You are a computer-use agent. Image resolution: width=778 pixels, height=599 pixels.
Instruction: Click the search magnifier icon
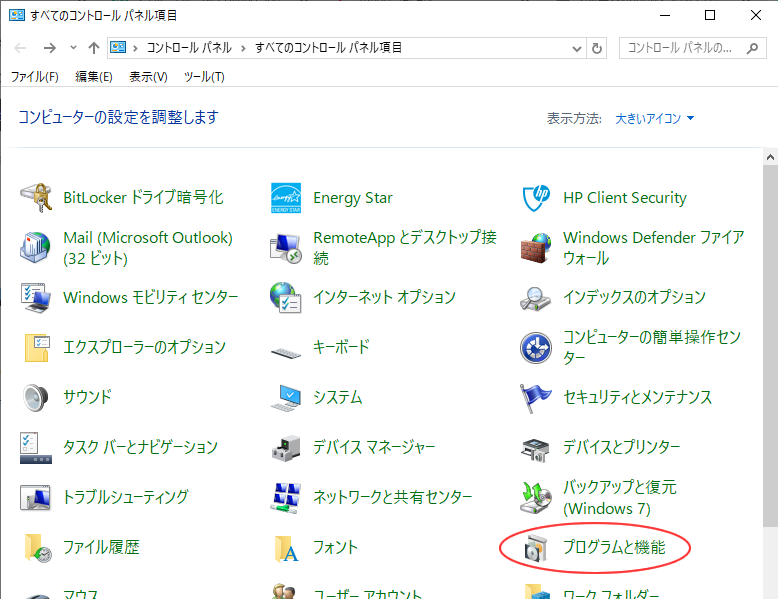click(x=753, y=48)
